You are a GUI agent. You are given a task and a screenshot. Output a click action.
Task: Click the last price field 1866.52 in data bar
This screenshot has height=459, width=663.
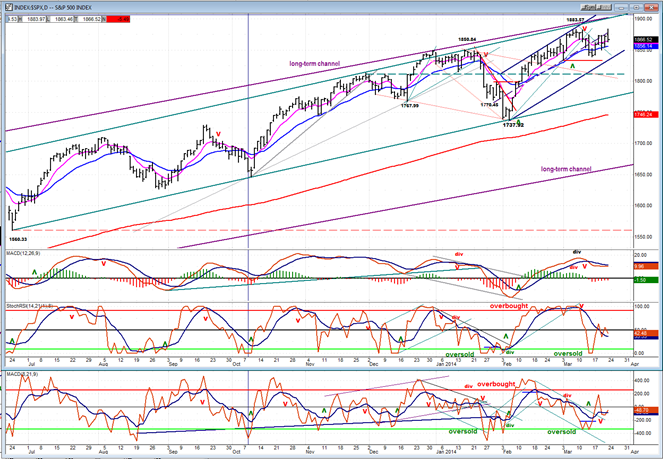(88, 19)
